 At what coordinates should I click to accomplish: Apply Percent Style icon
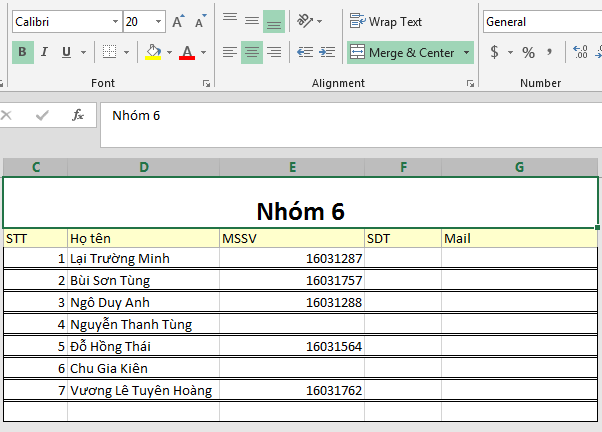(528, 52)
